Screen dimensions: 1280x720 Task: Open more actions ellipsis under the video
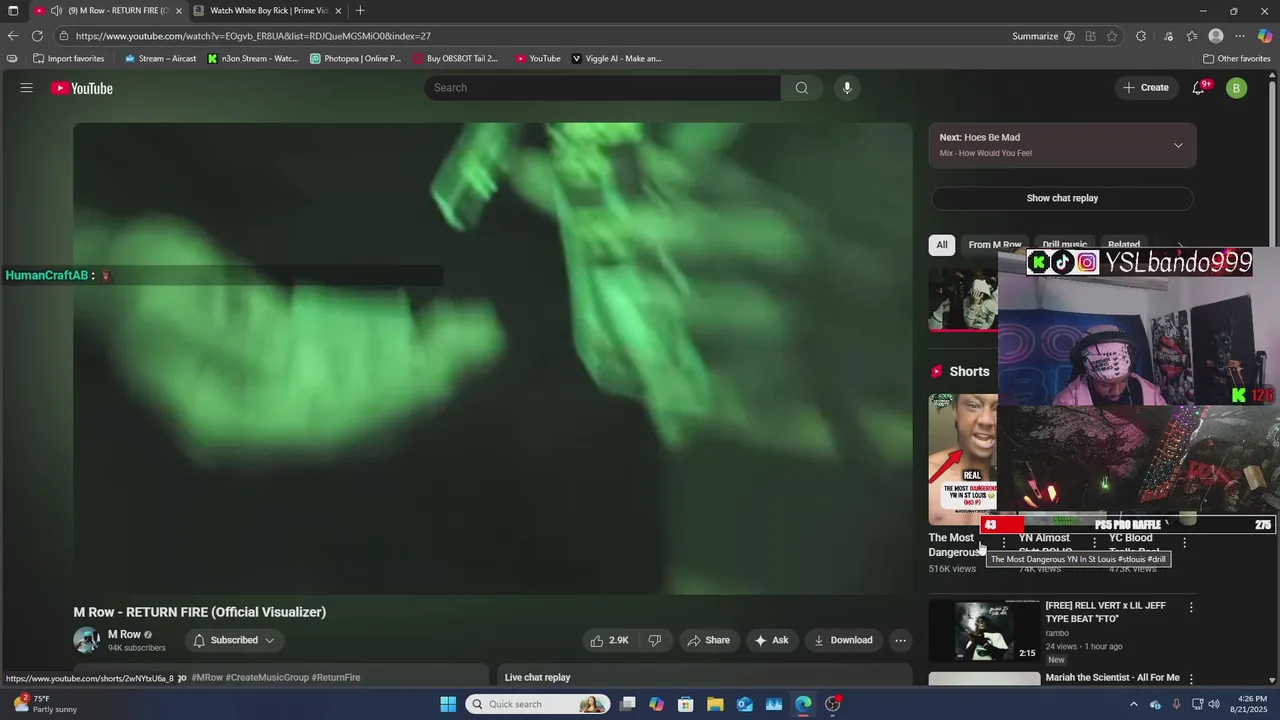900,640
